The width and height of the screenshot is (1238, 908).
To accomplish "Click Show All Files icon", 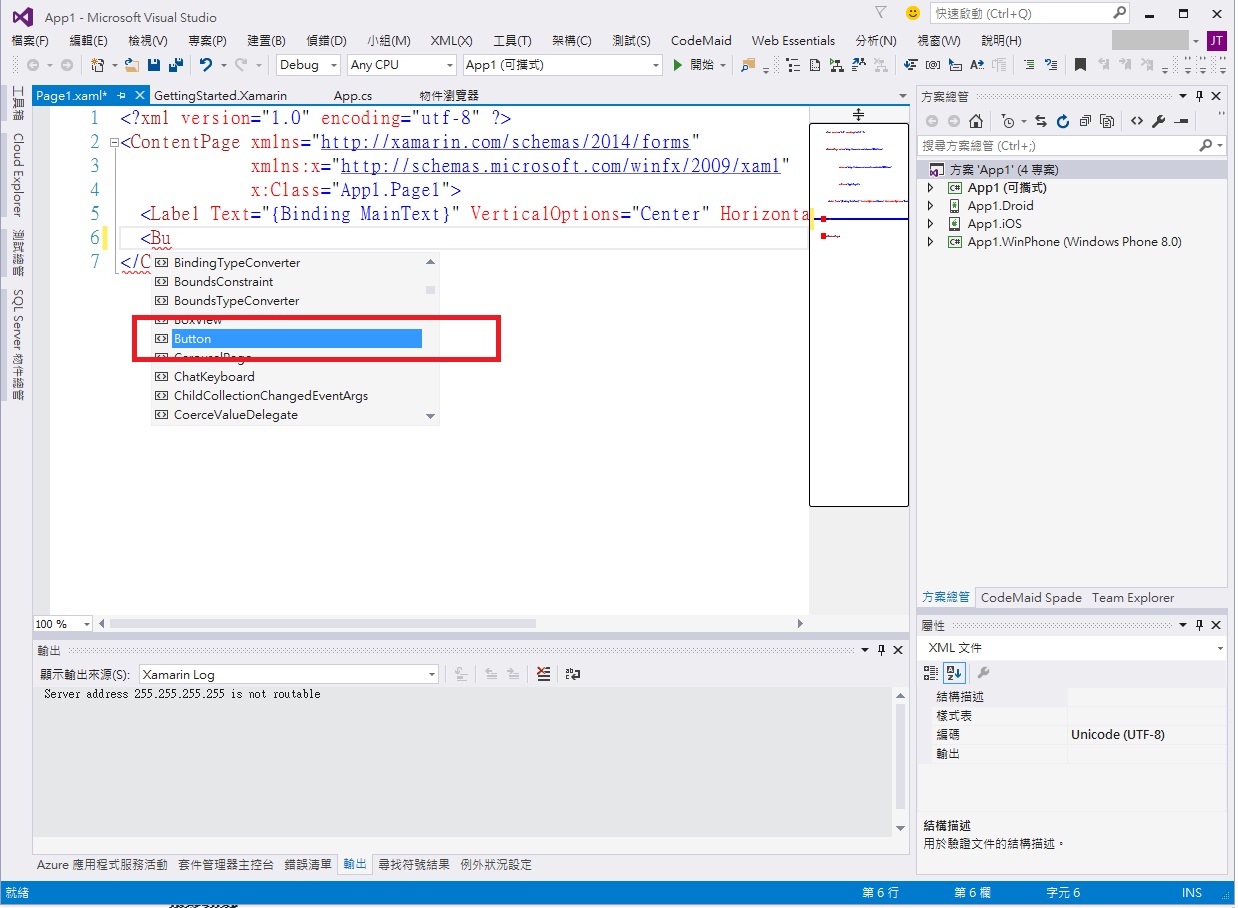I will point(1107,121).
